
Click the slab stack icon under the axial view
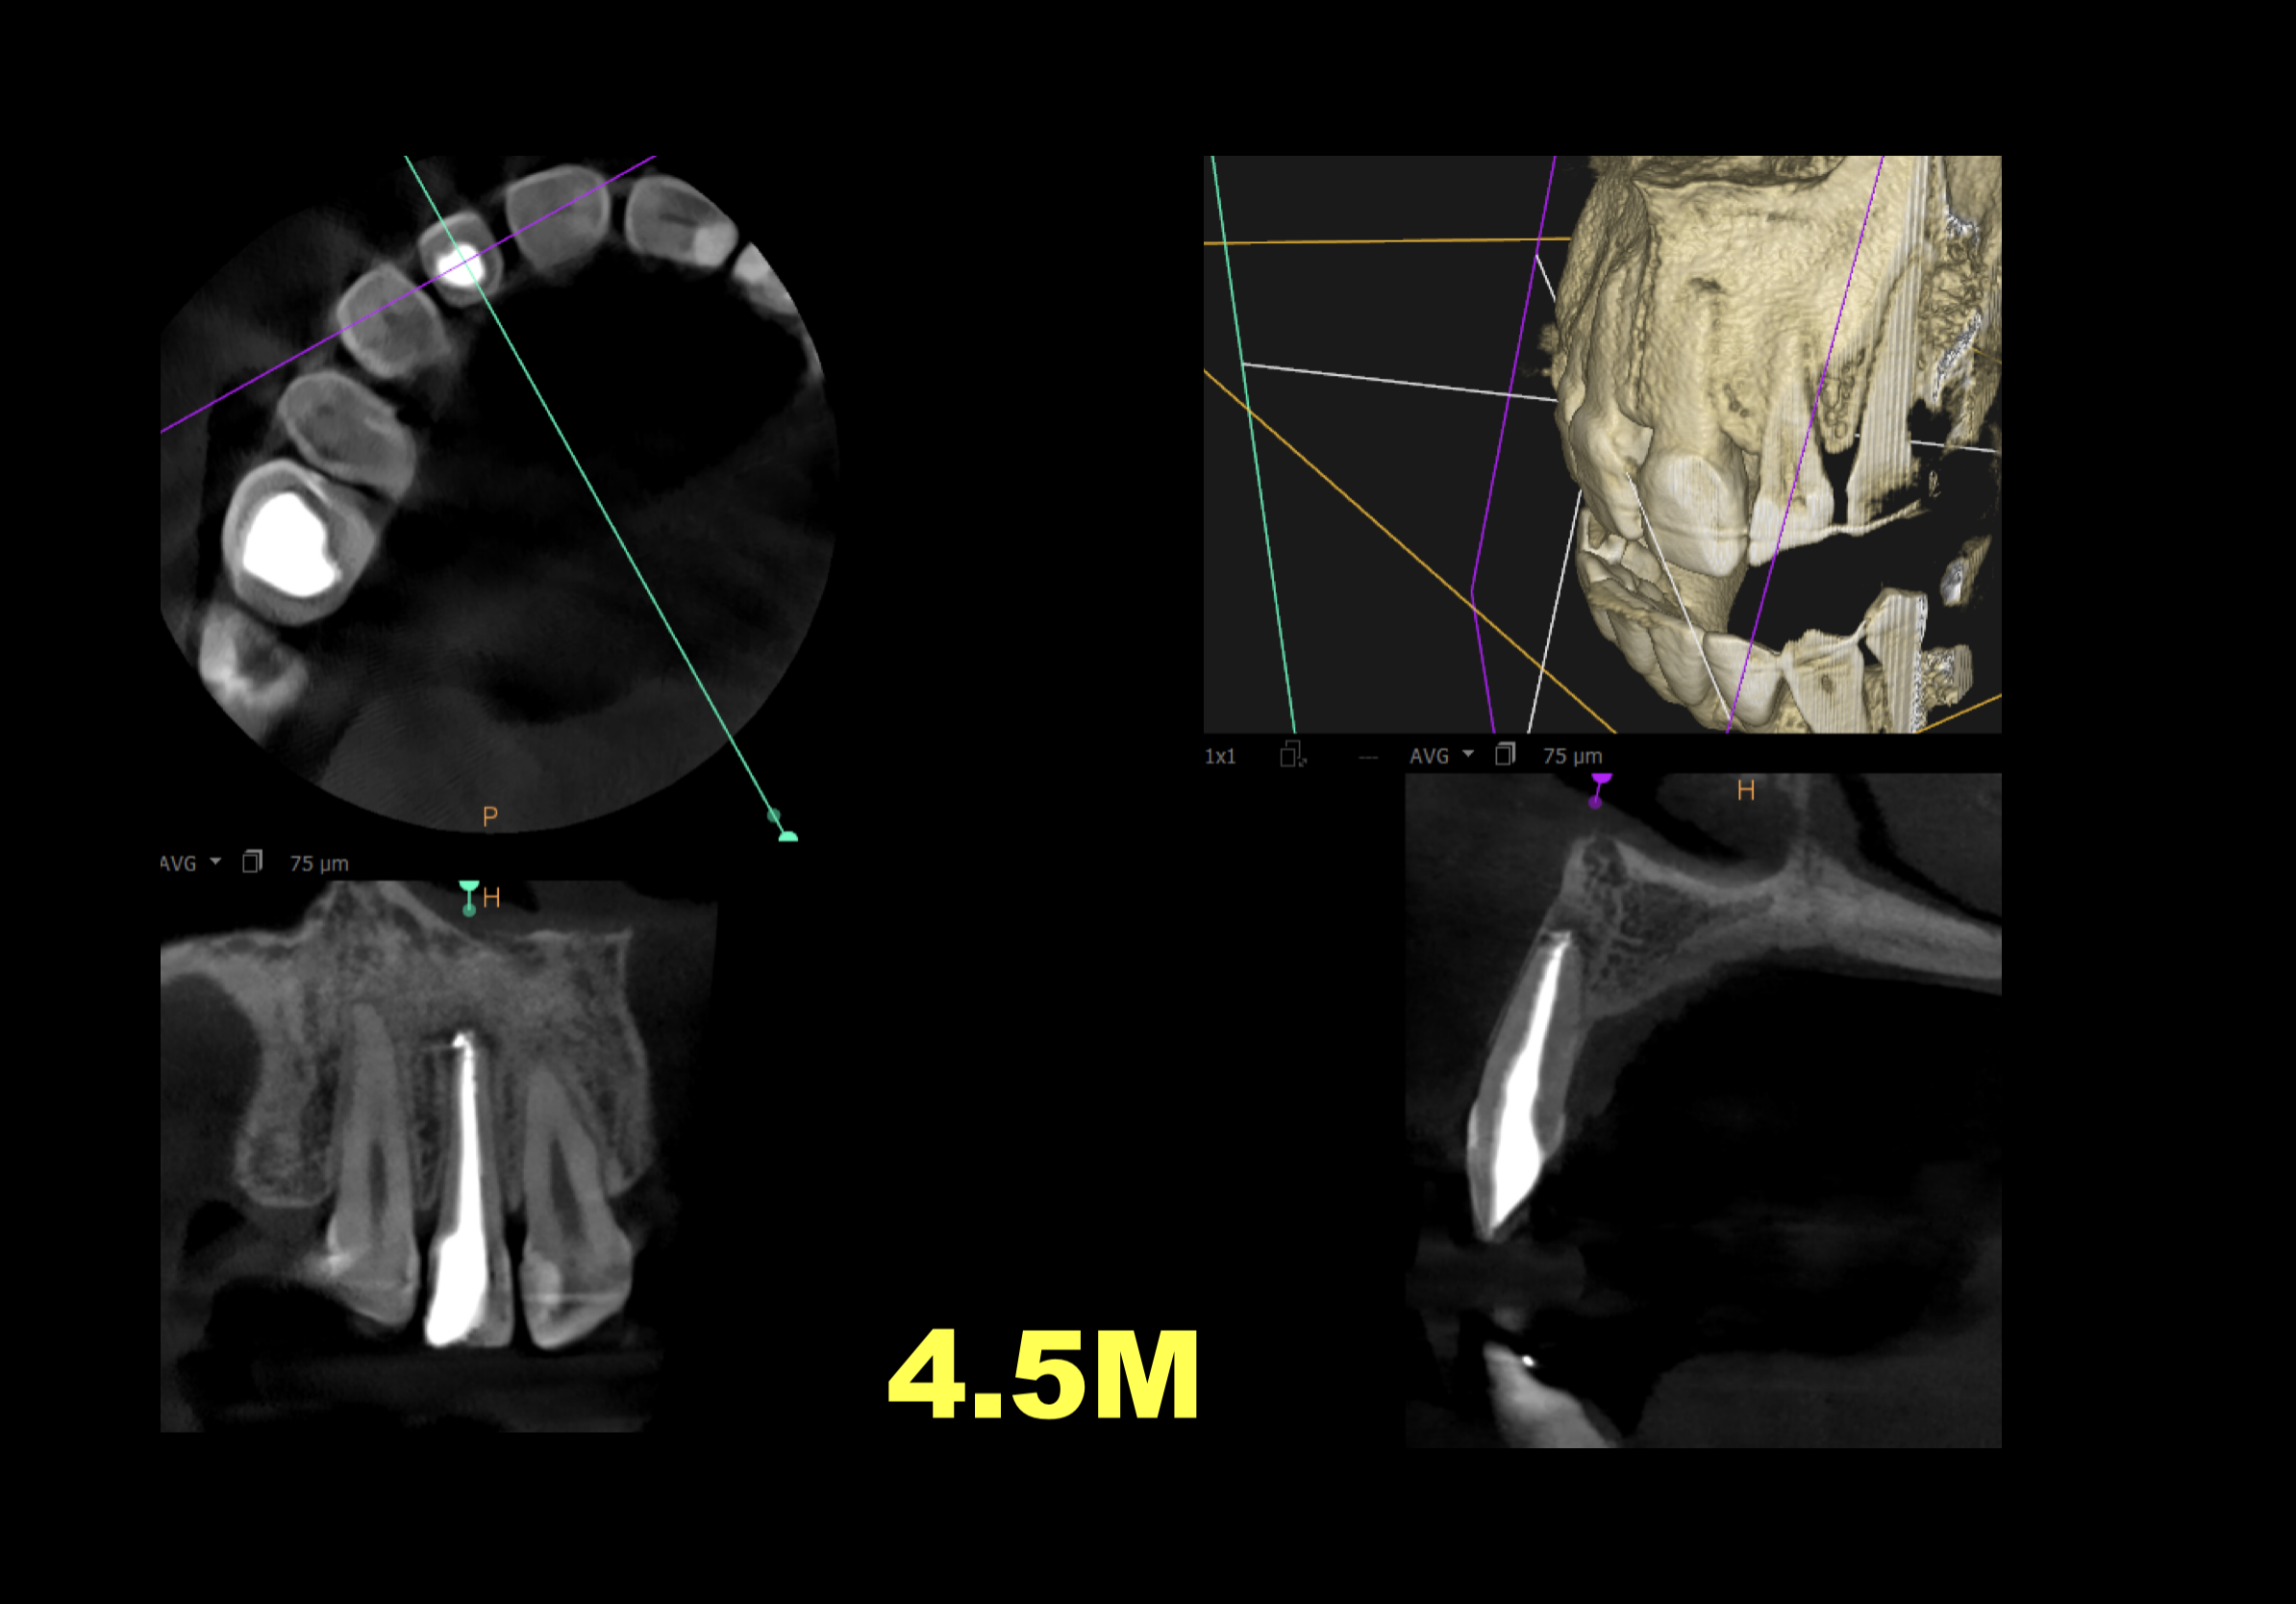[x=252, y=862]
